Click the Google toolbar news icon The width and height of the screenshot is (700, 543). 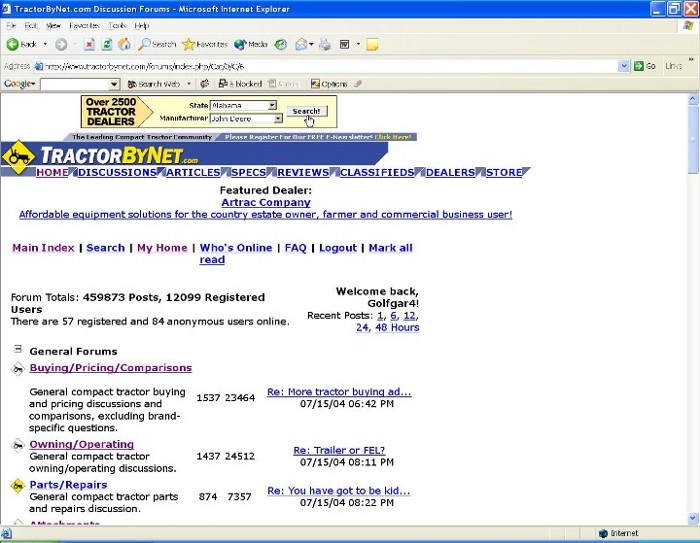click(x=204, y=84)
